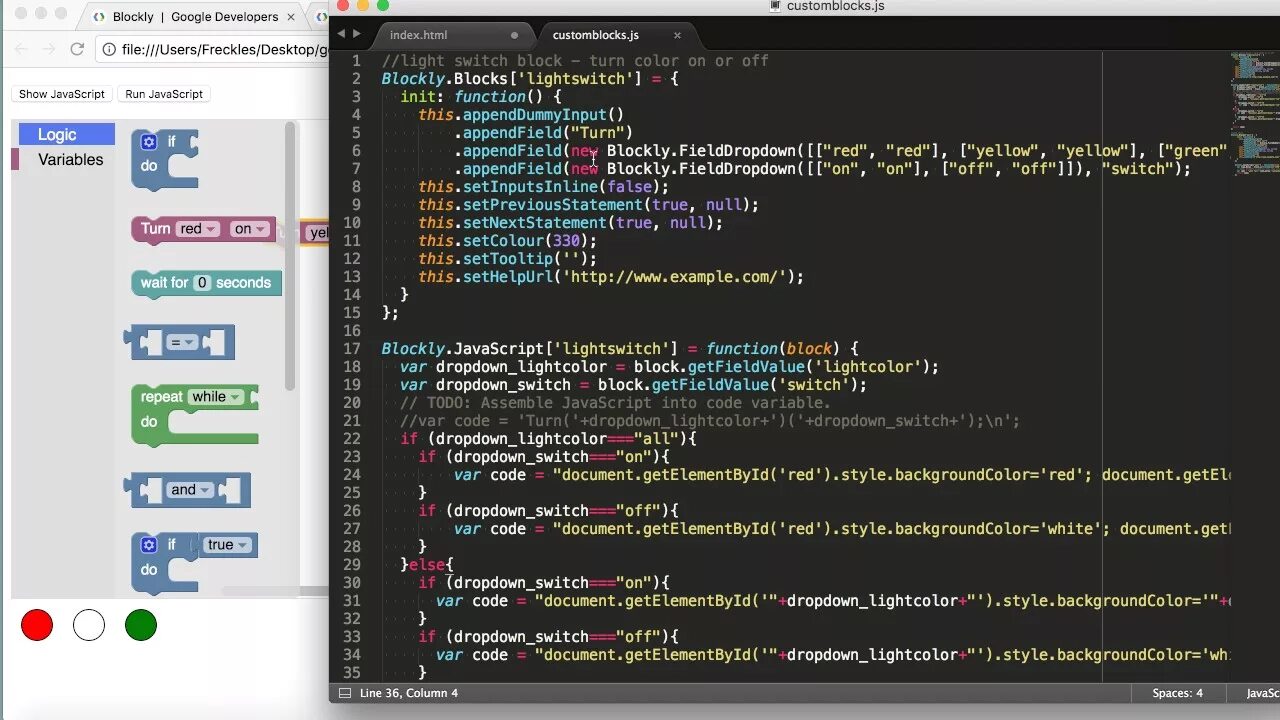The width and height of the screenshot is (1280, 720).
Task: Open the on/off dropdown on the Turn block
Action: point(249,229)
